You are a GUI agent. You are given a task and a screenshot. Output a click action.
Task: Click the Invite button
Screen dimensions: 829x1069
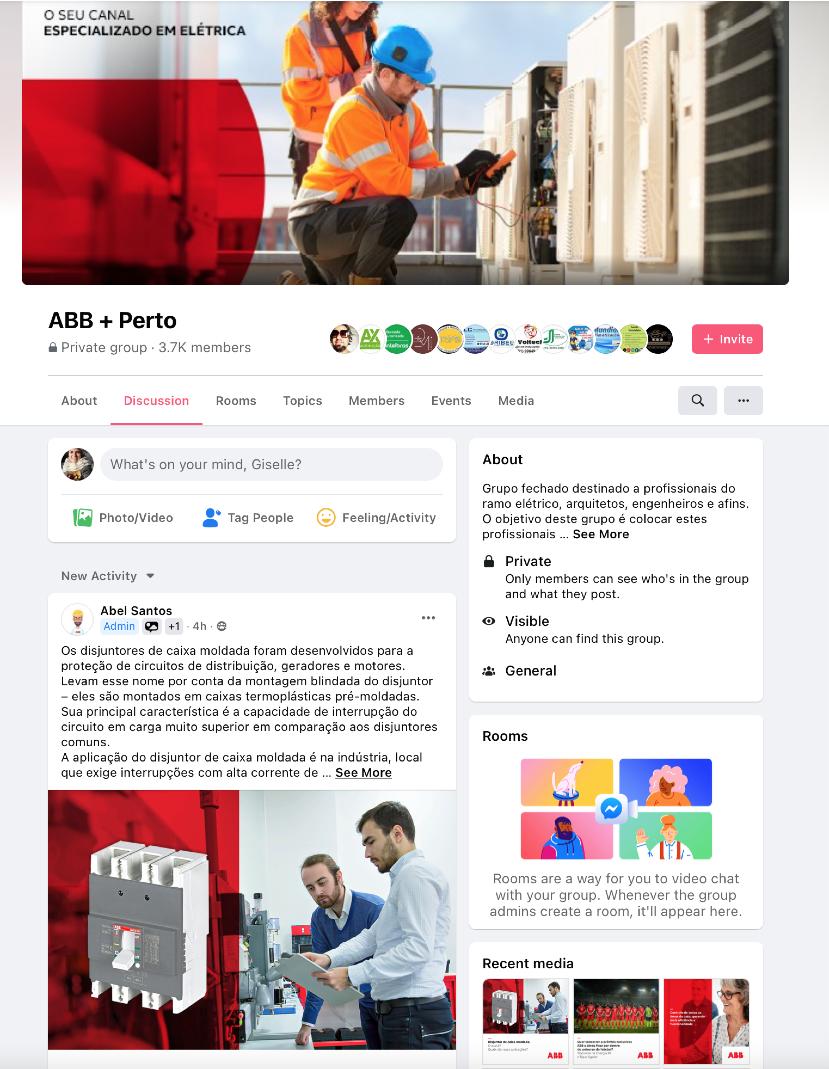(727, 339)
